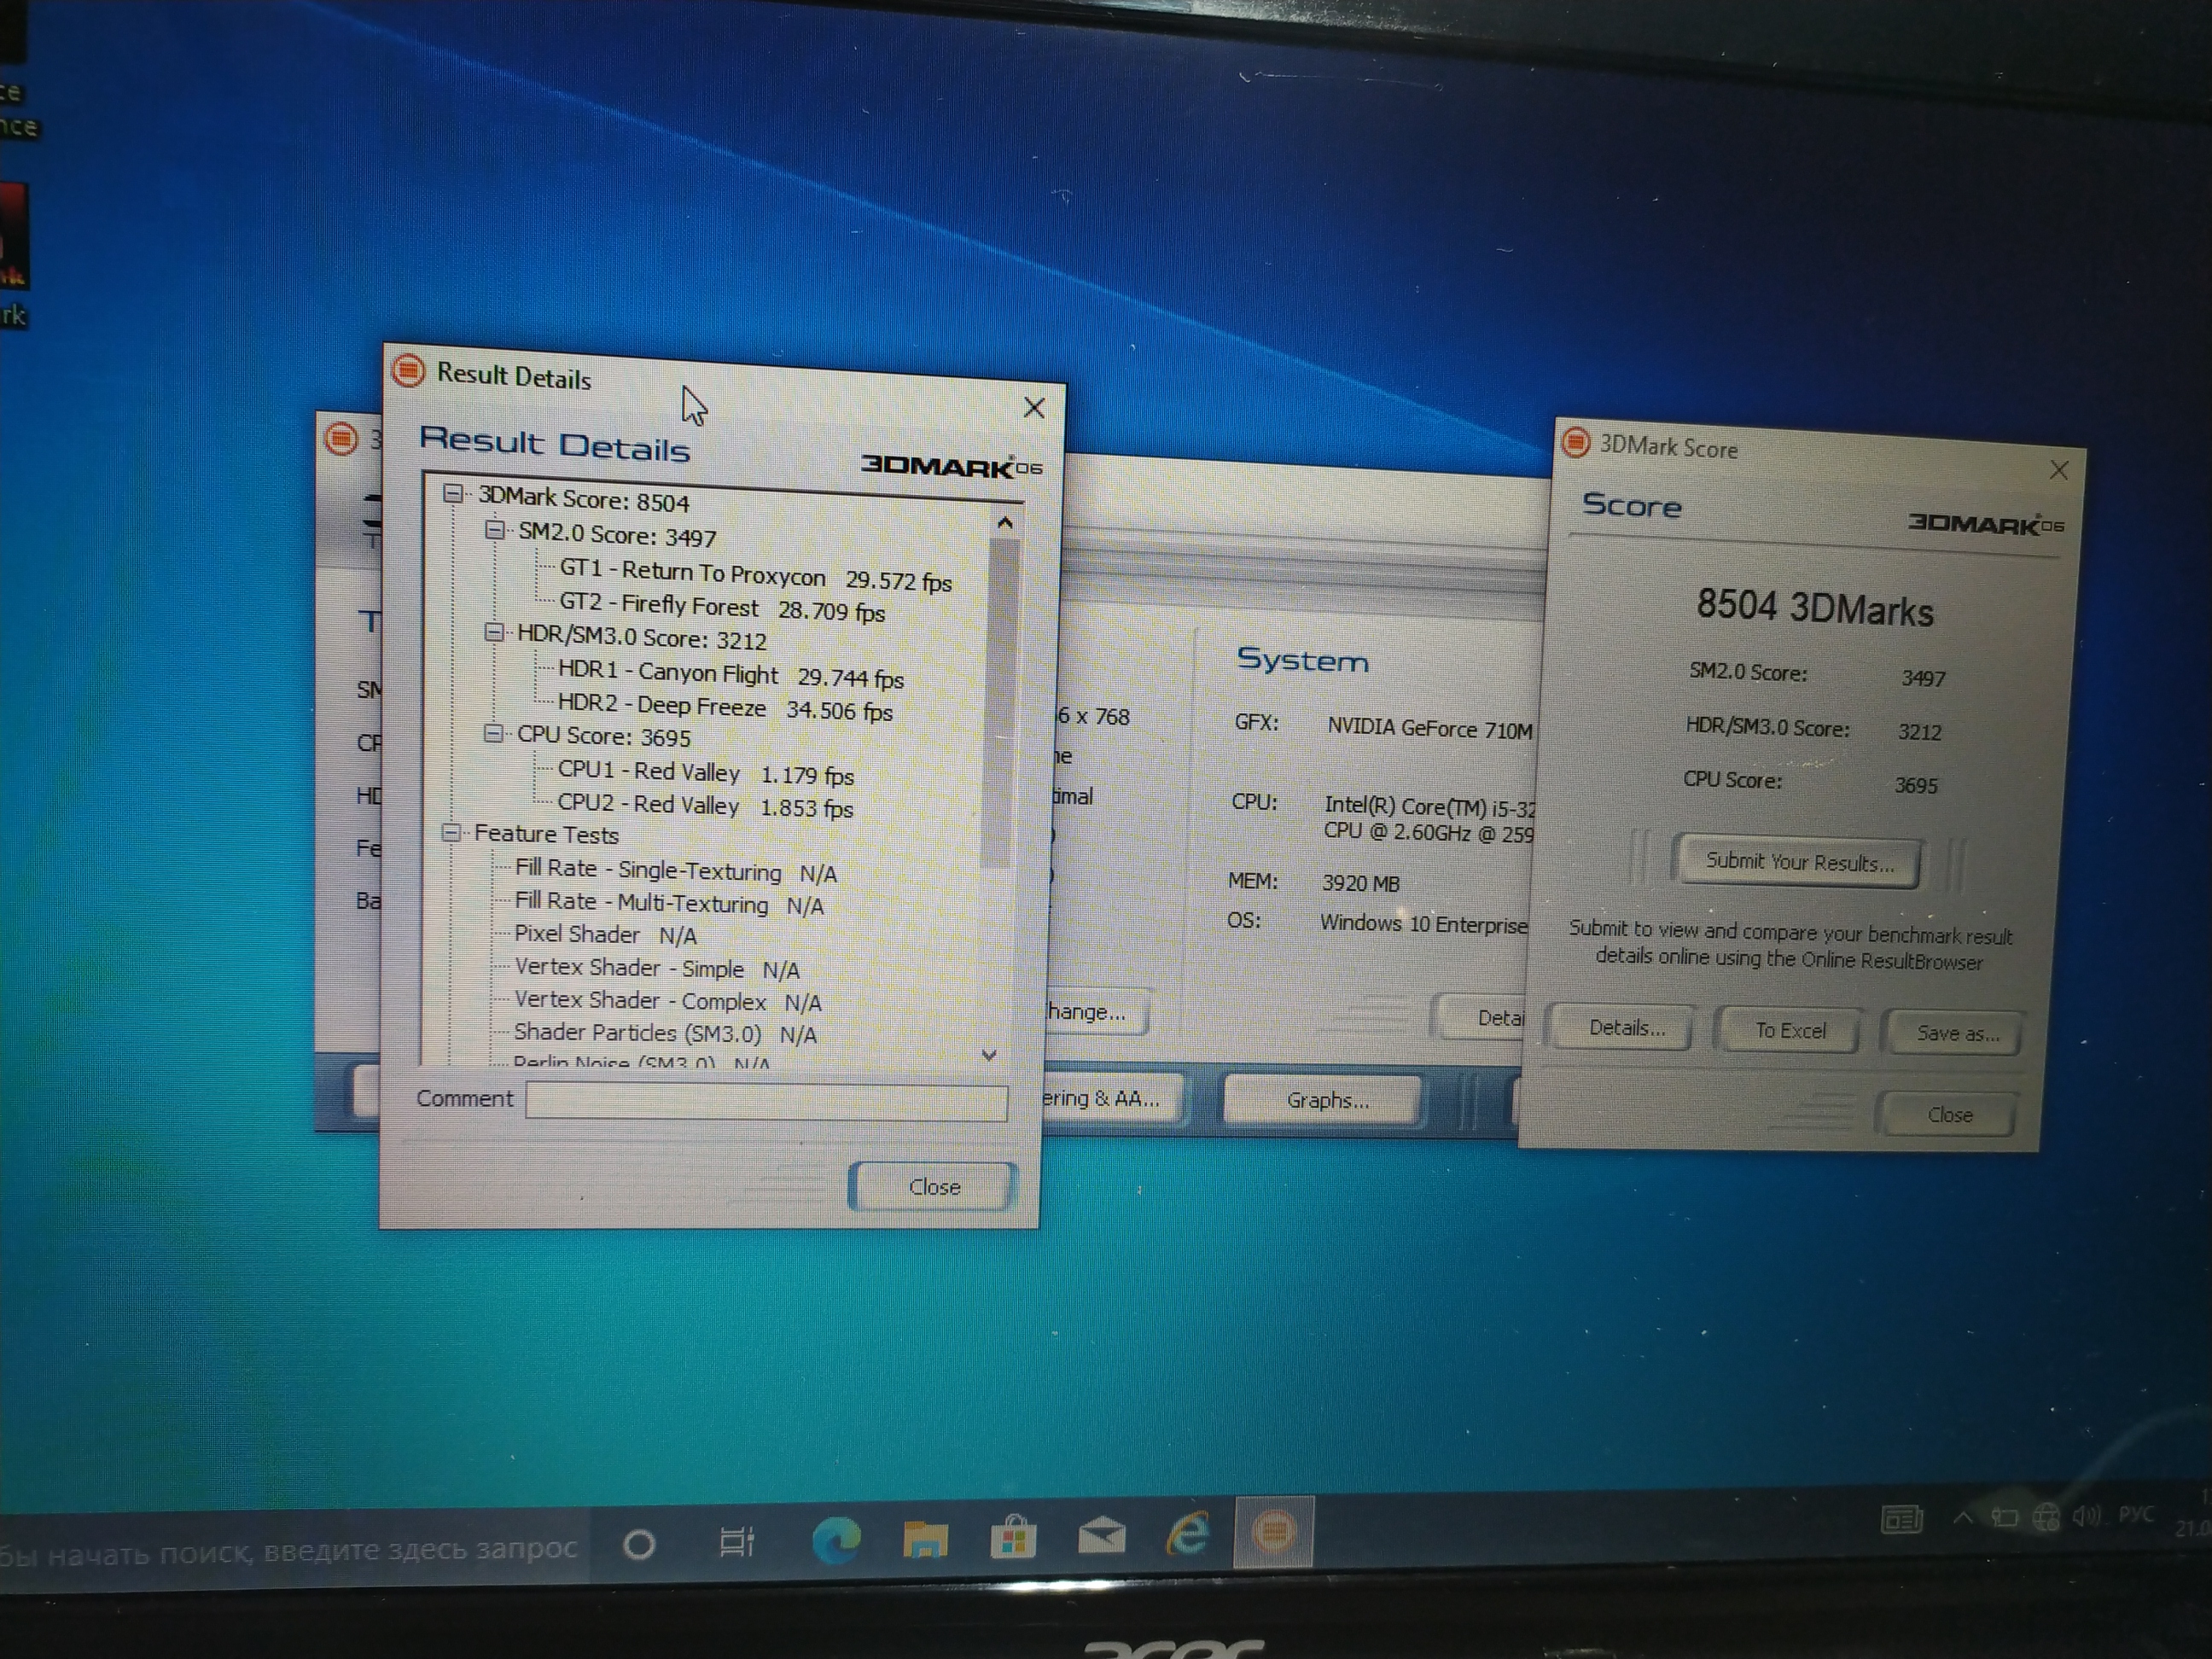
Task: Close Result Details via title bar X
Action: (x=1034, y=407)
